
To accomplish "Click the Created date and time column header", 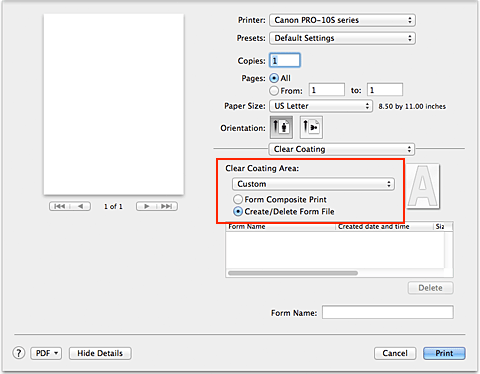I will [384, 227].
